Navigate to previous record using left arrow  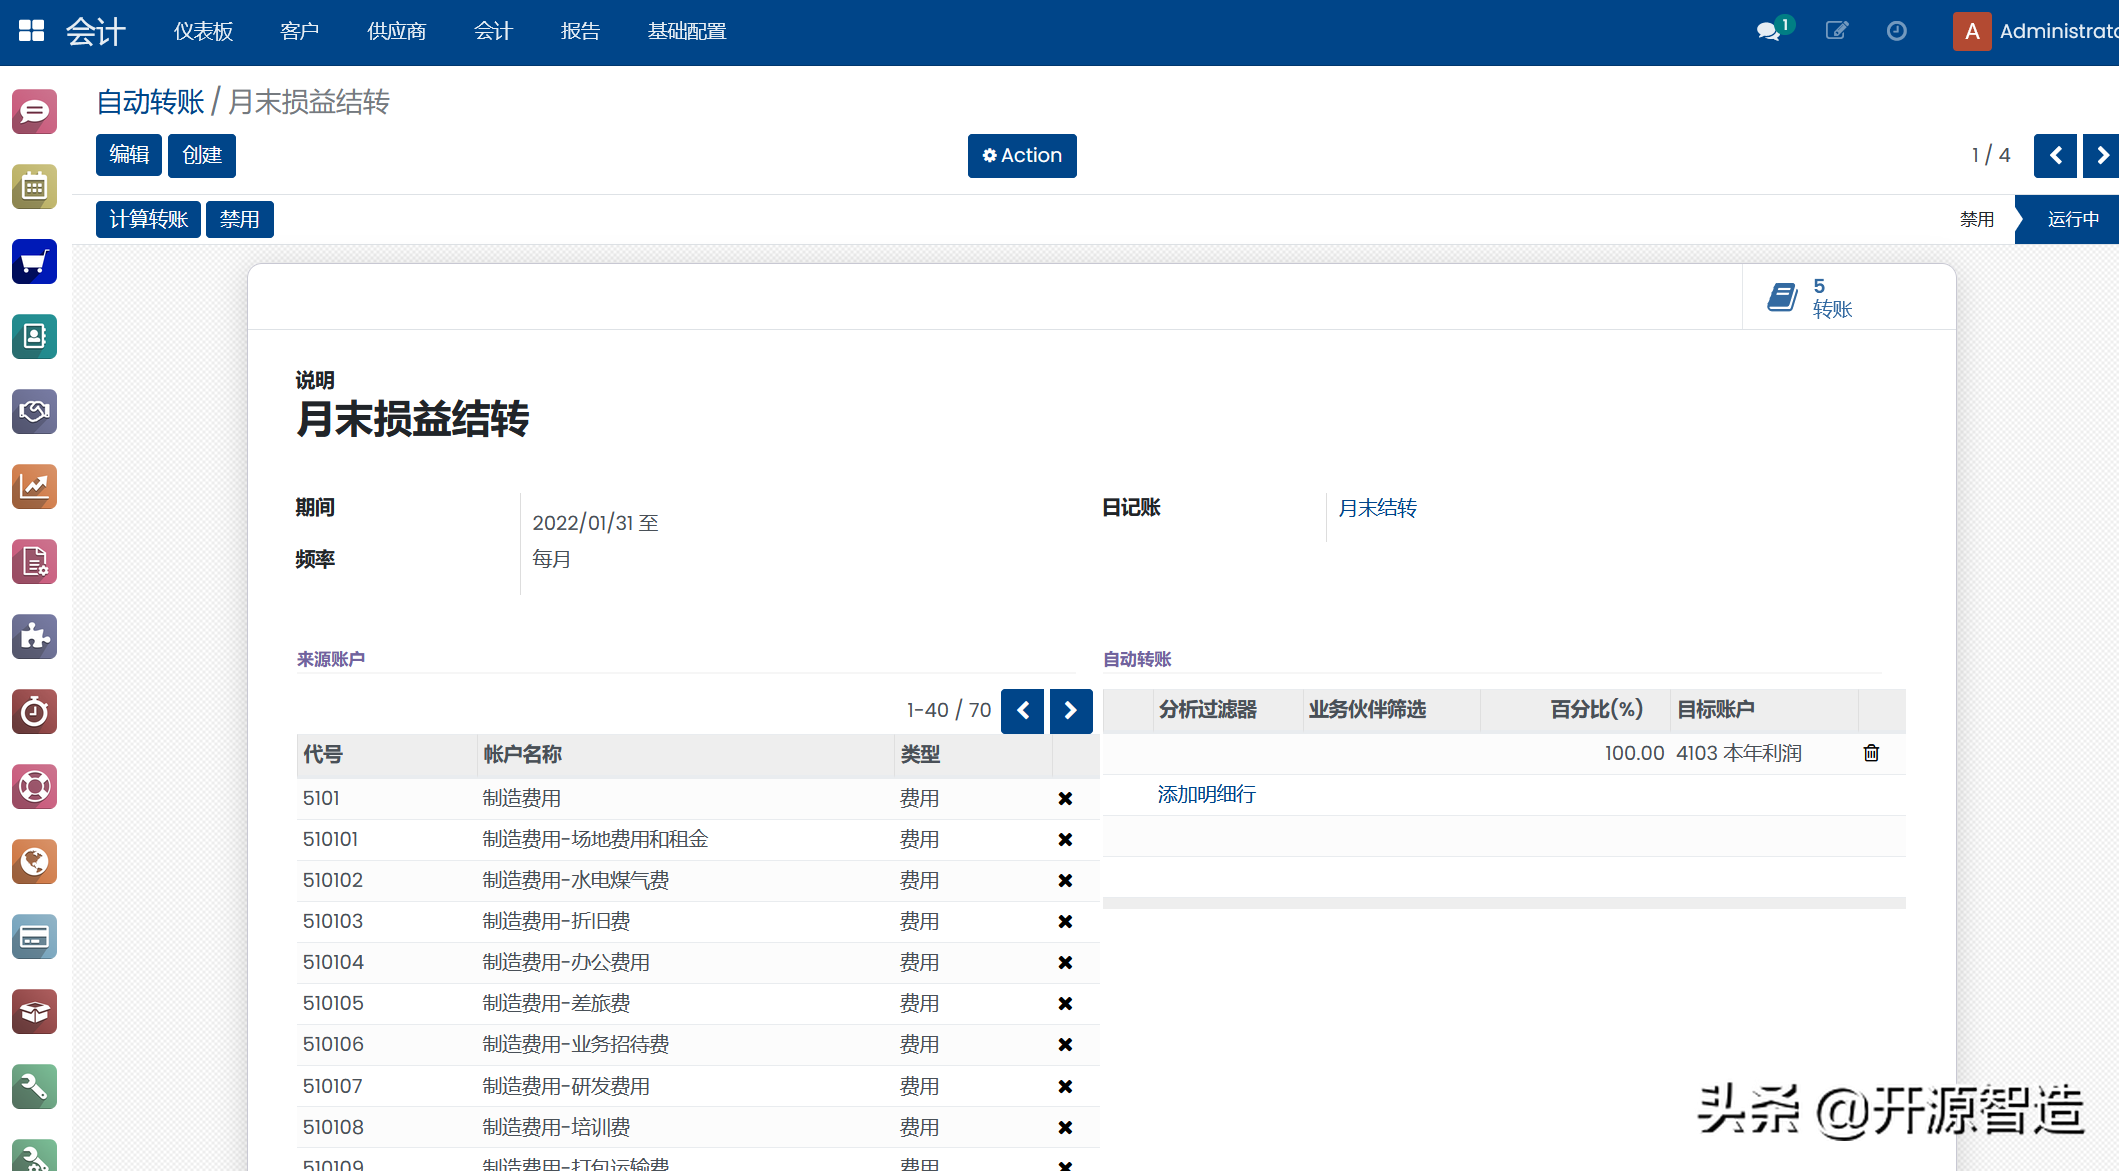(2053, 154)
